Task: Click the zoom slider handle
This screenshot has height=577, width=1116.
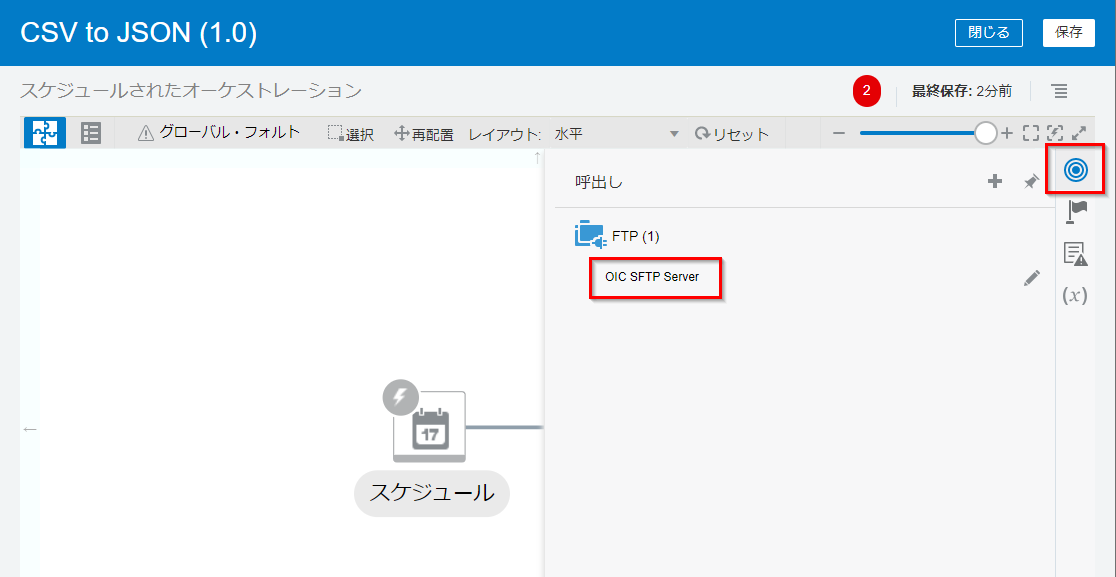Action: point(986,133)
